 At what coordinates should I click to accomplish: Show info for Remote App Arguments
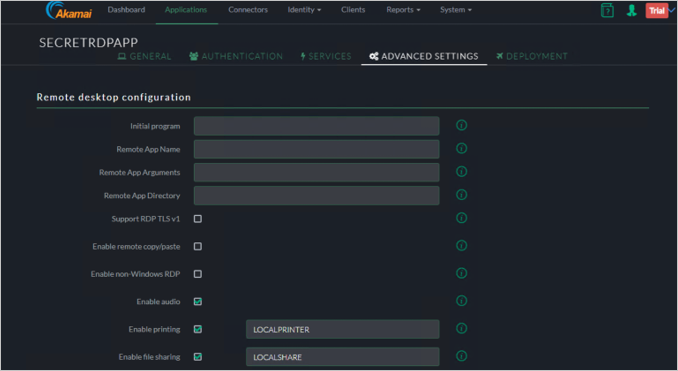tap(461, 172)
